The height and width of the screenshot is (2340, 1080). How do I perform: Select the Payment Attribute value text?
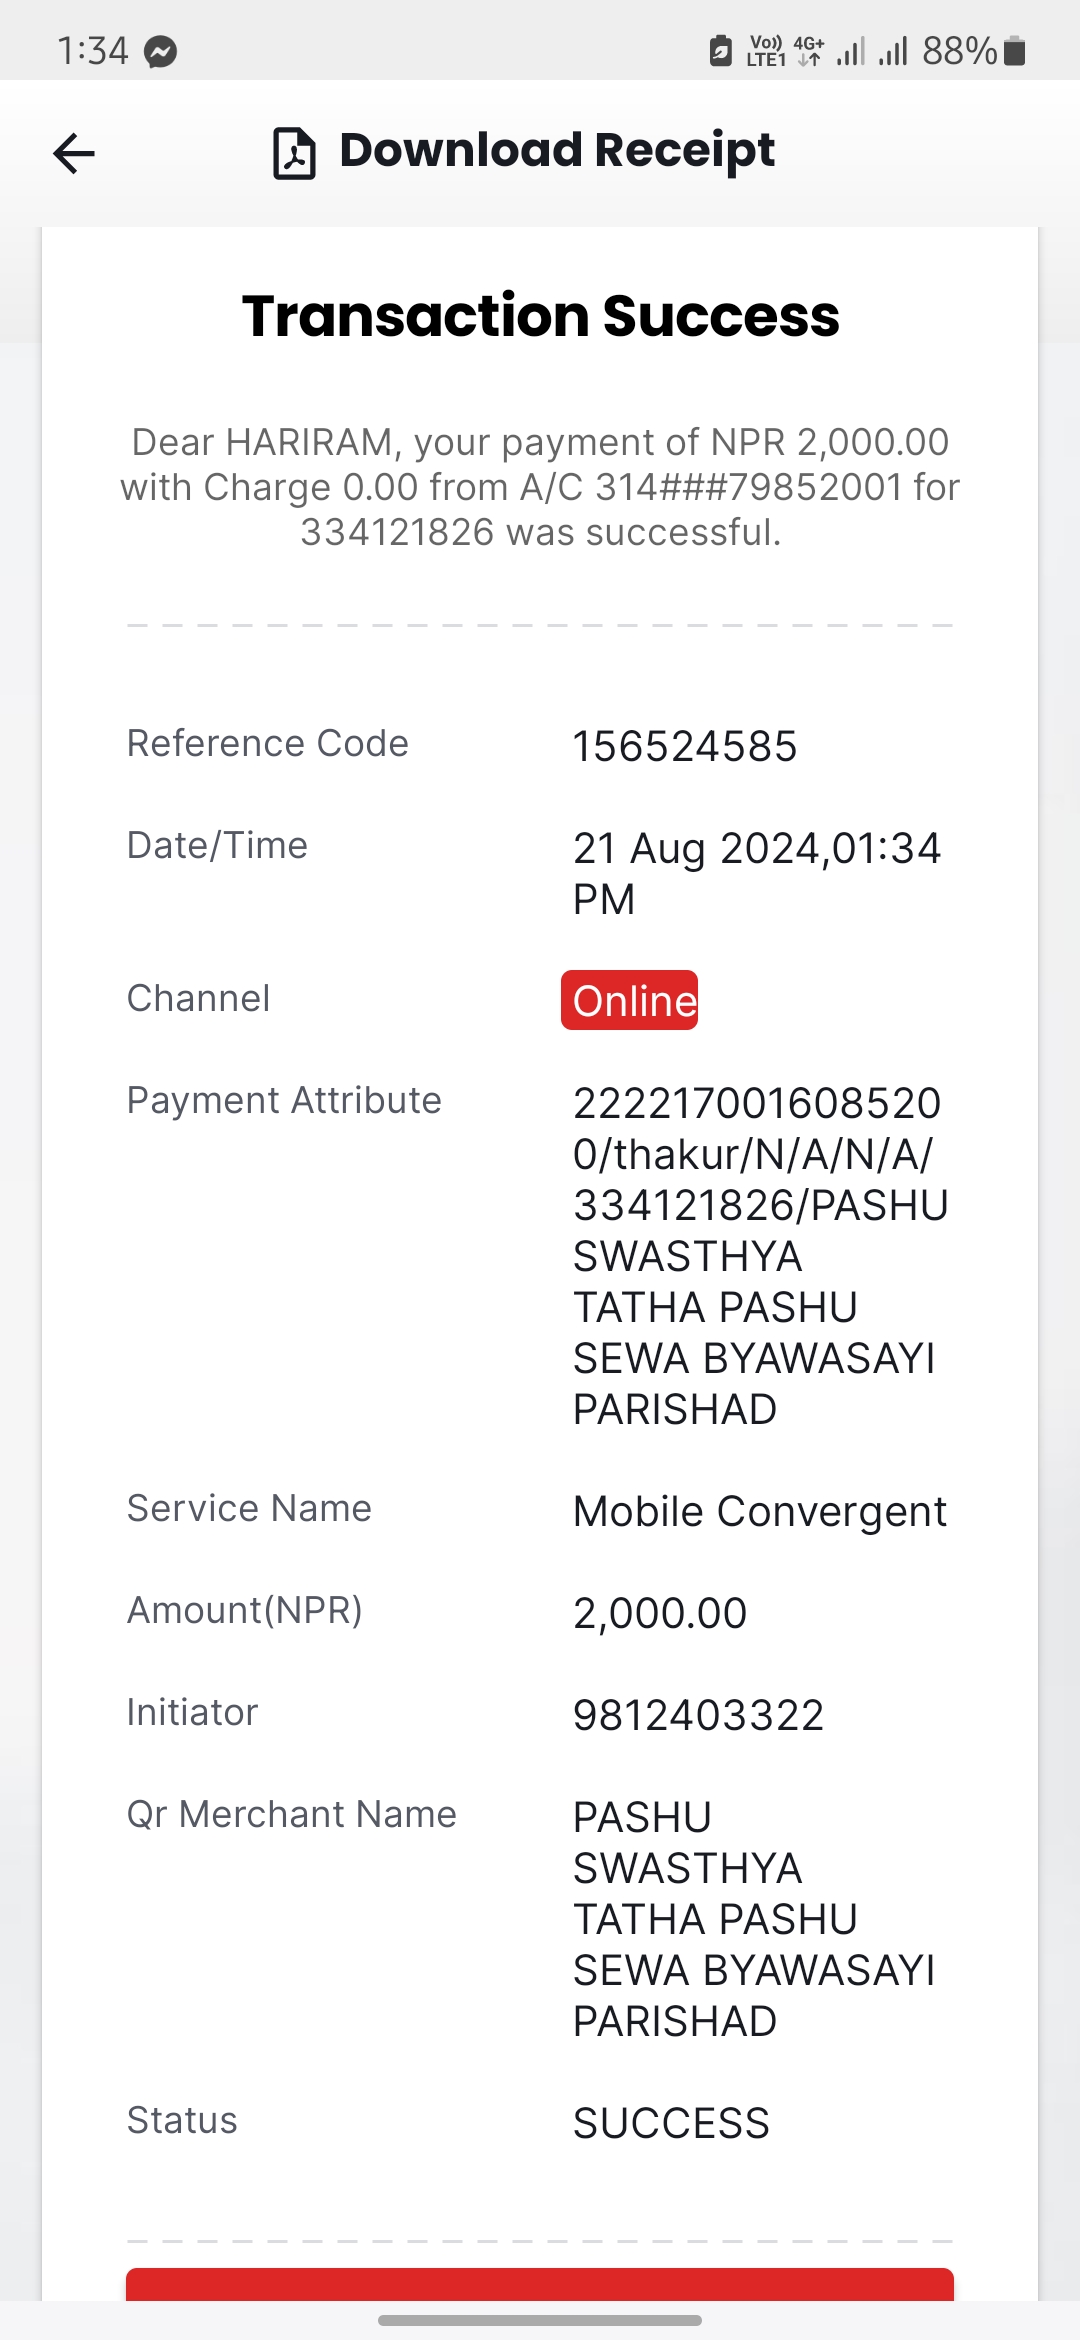pyautogui.click(x=760, y=1256)
